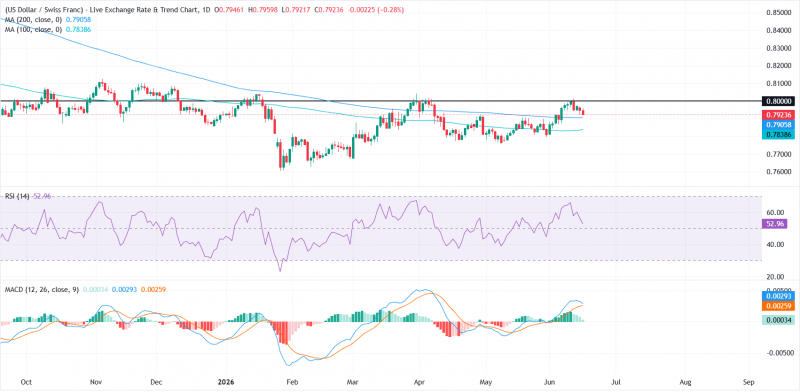Click the -0.00225 (-0.28%) change value
Image resolution: width=800 pixels, height=392 pixels.
pyautogui.click(x=377, y=11)
